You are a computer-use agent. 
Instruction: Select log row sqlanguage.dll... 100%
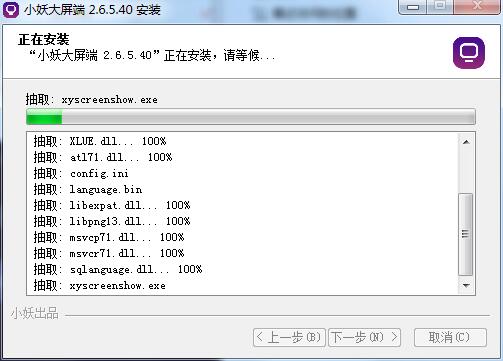pos(118,269)
